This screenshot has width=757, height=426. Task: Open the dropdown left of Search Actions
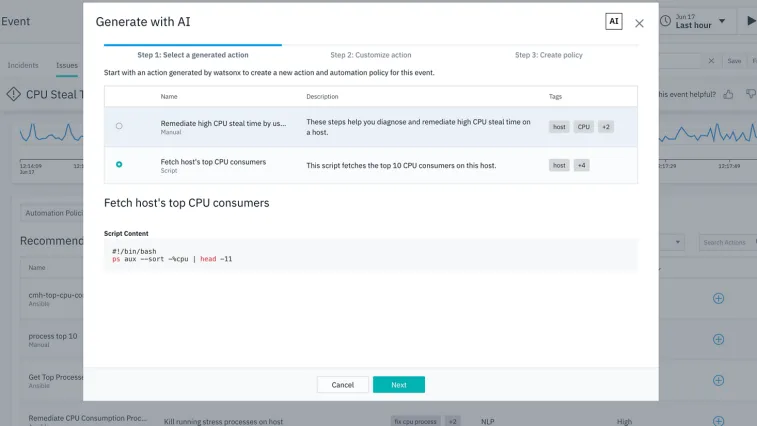[x=677, y=242]
